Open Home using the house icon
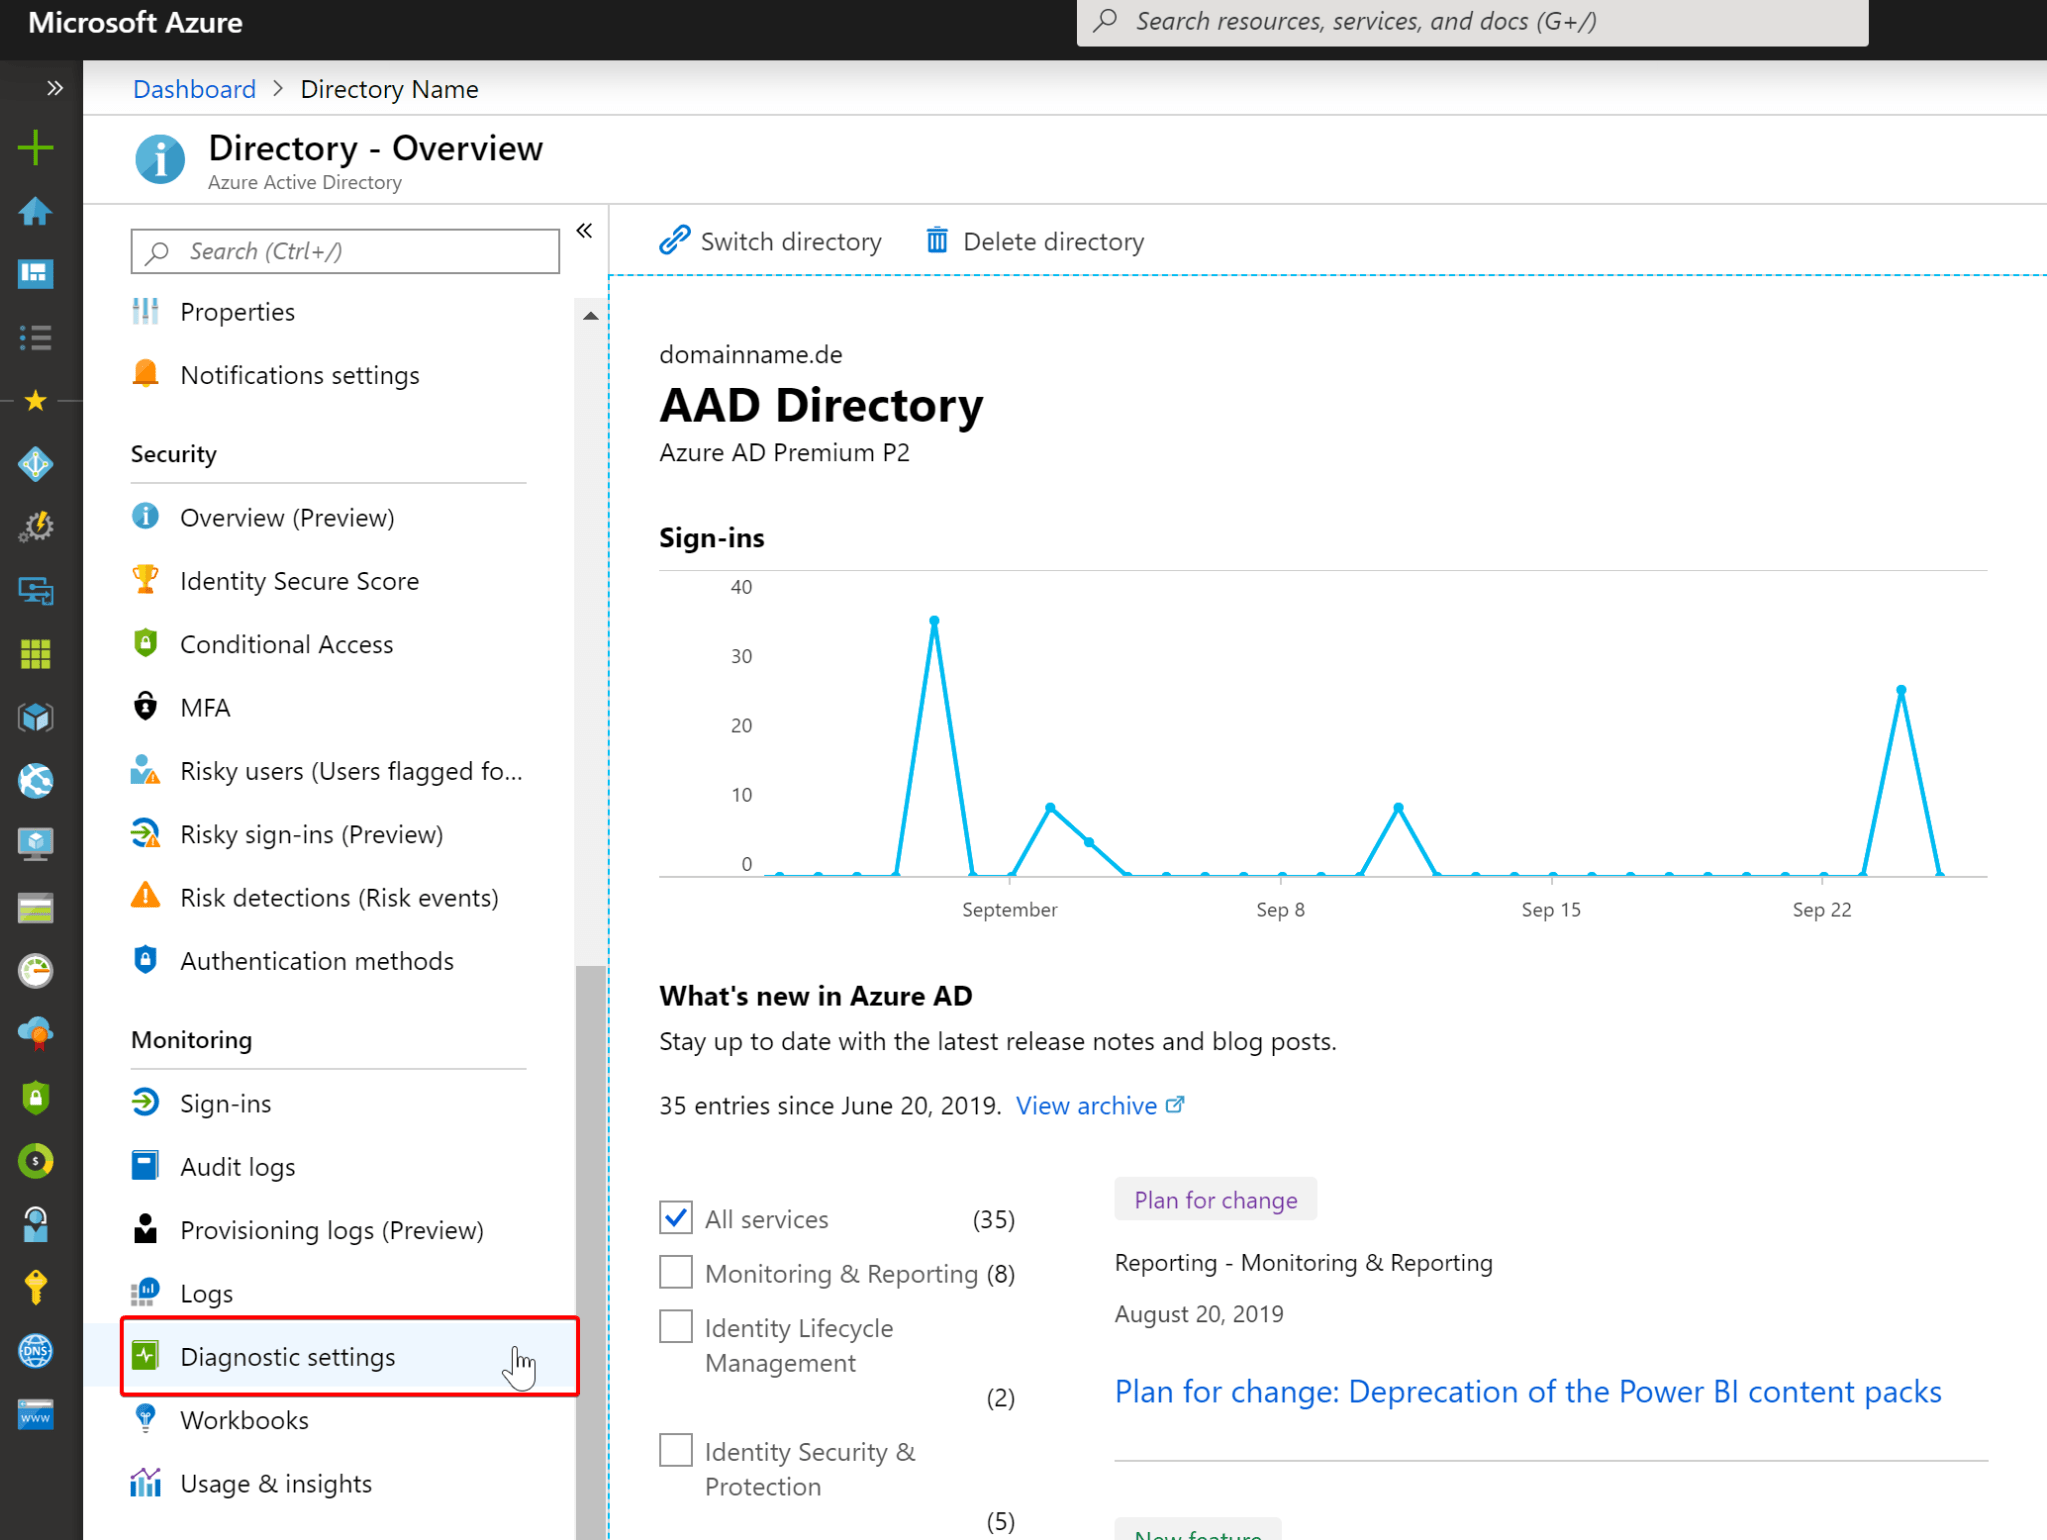Screen dimensions: 2047x1540 click(36, 211)
